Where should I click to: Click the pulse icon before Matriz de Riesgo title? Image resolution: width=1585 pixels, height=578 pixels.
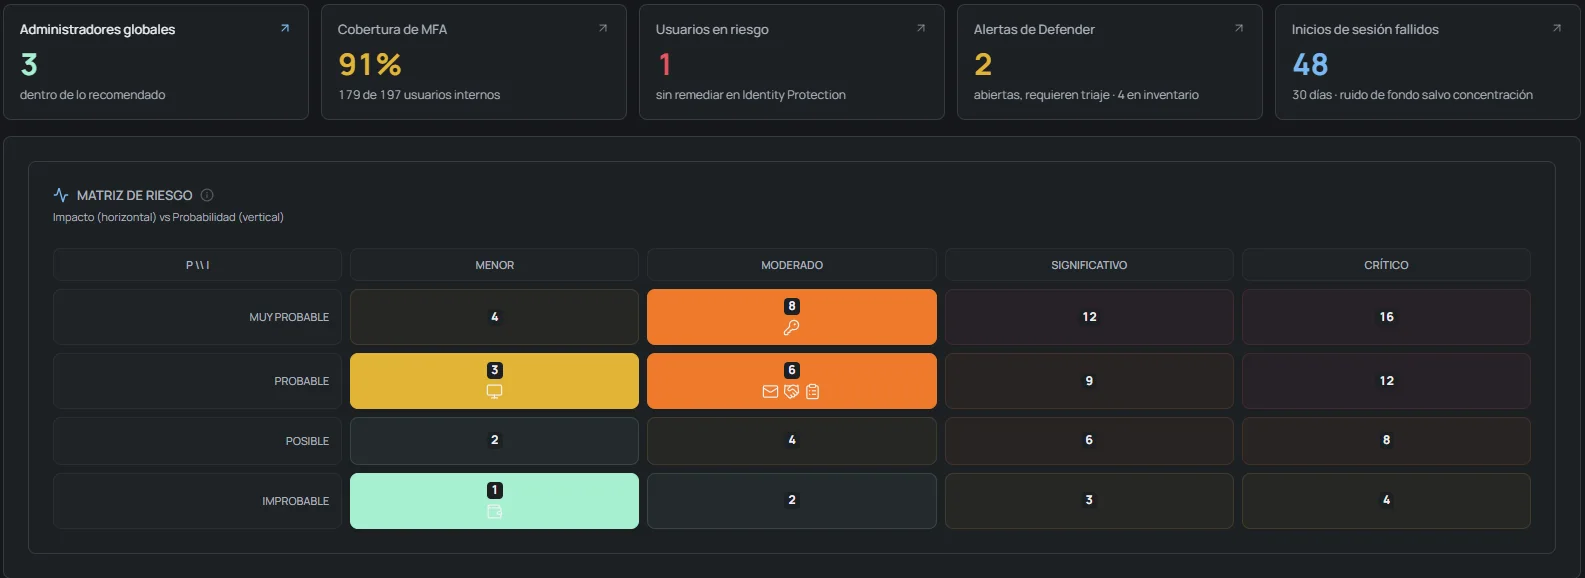pyautogui.click(x=61, y=195)
